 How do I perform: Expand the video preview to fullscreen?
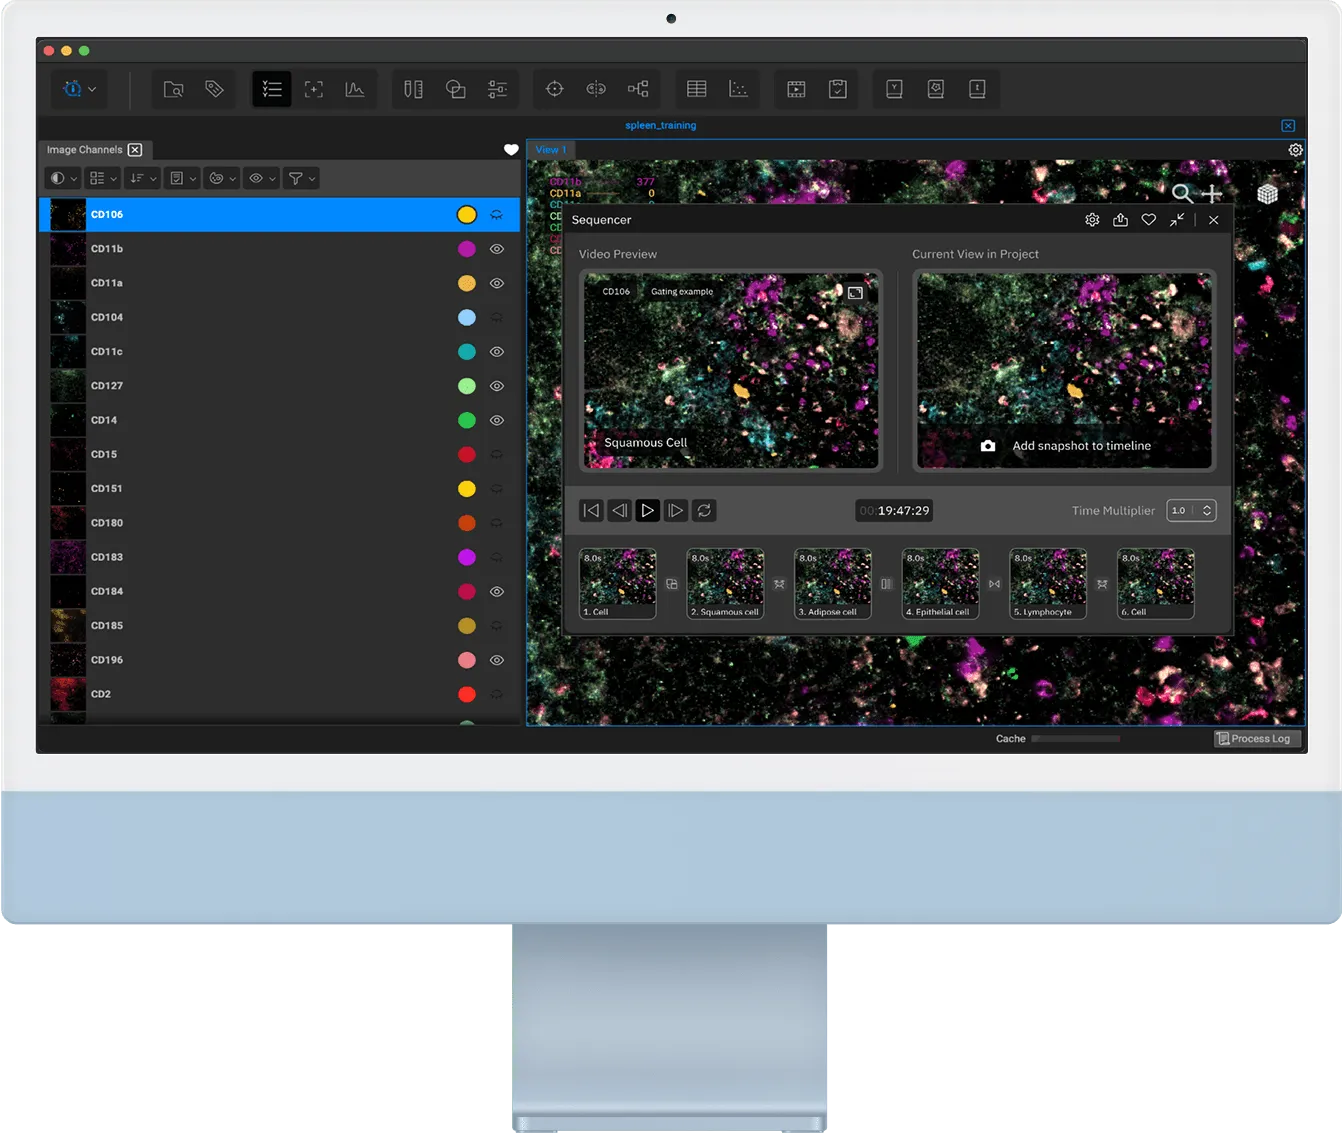click(855, 293)
